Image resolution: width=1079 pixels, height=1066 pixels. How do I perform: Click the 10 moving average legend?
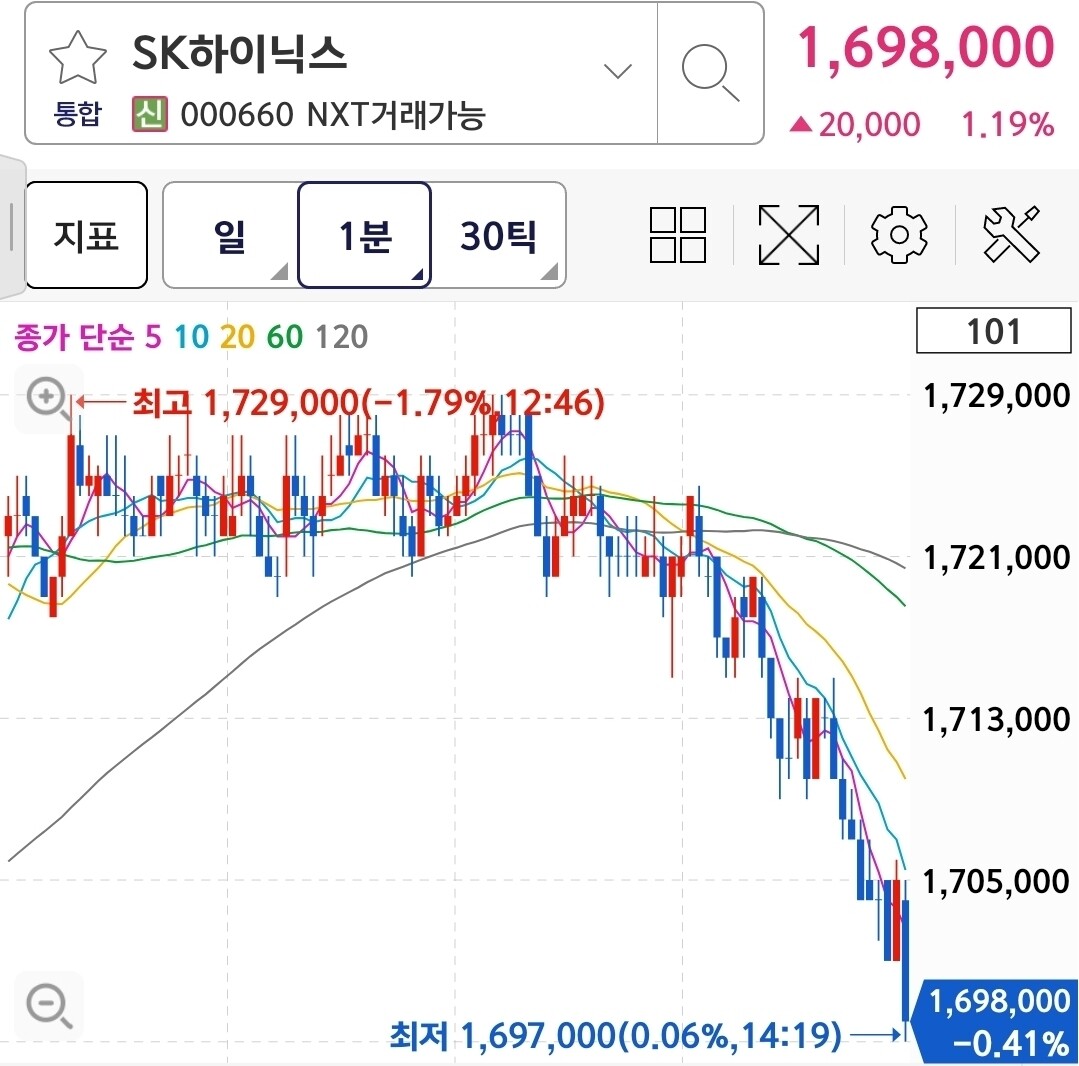tap(191, 337)
